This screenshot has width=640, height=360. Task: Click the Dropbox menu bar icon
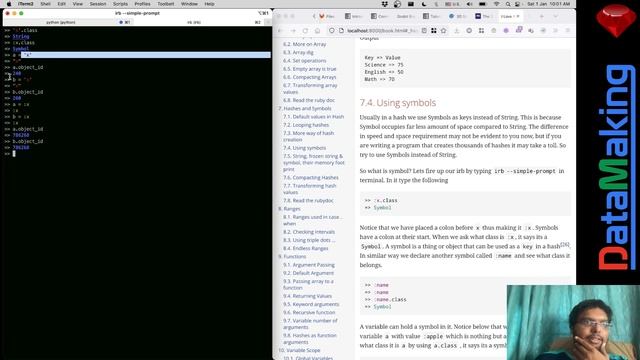[384, 4]
